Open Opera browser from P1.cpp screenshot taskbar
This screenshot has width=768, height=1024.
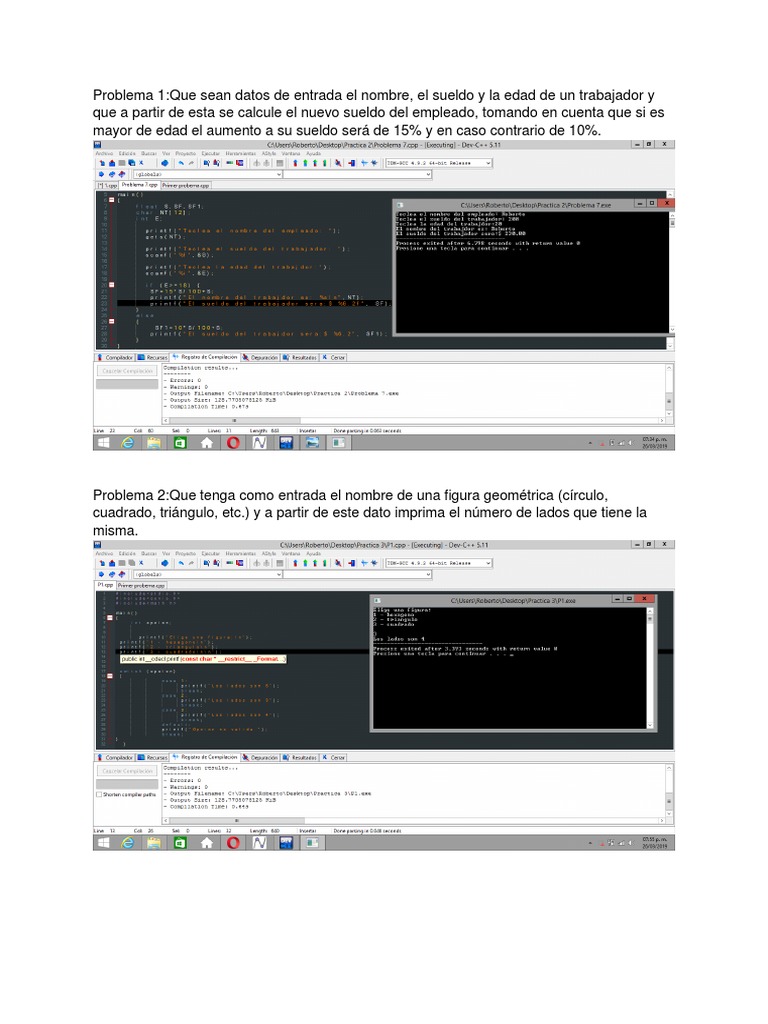(233, 843)
